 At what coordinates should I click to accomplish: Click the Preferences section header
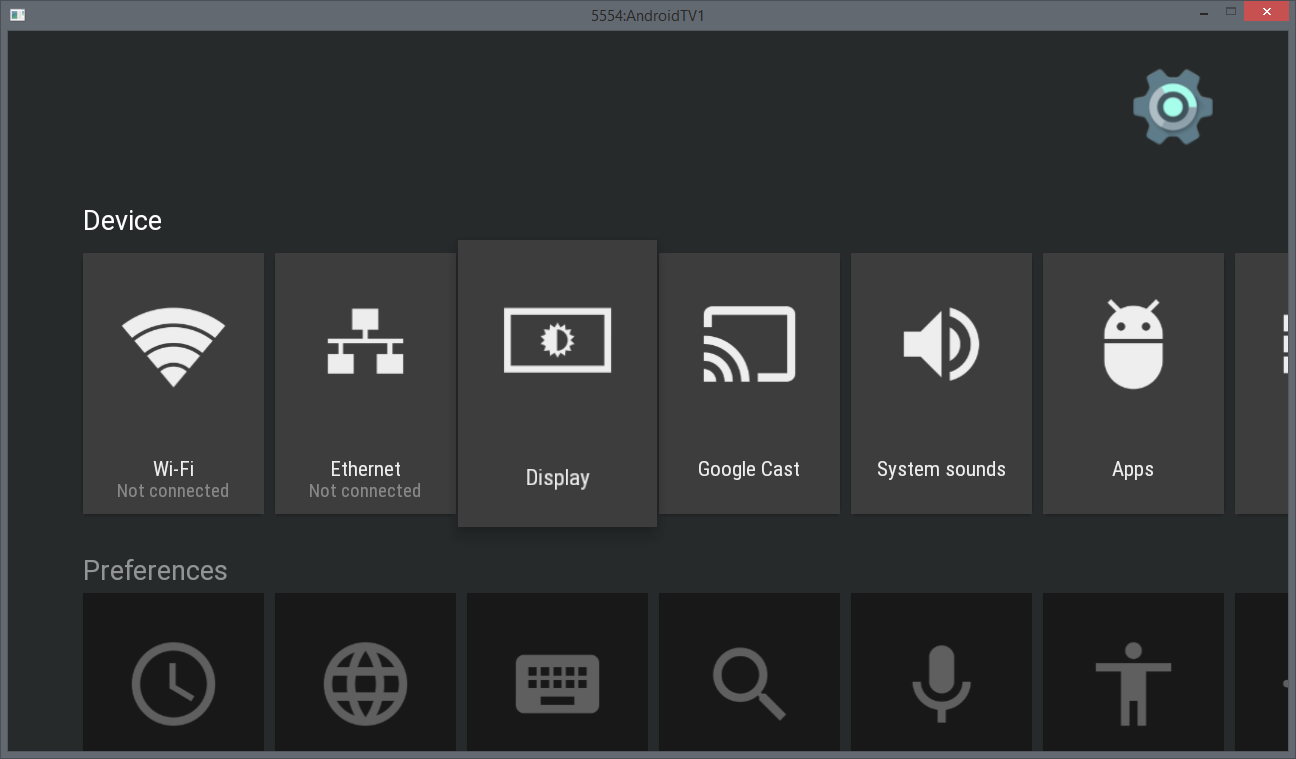tap(155, 570)
